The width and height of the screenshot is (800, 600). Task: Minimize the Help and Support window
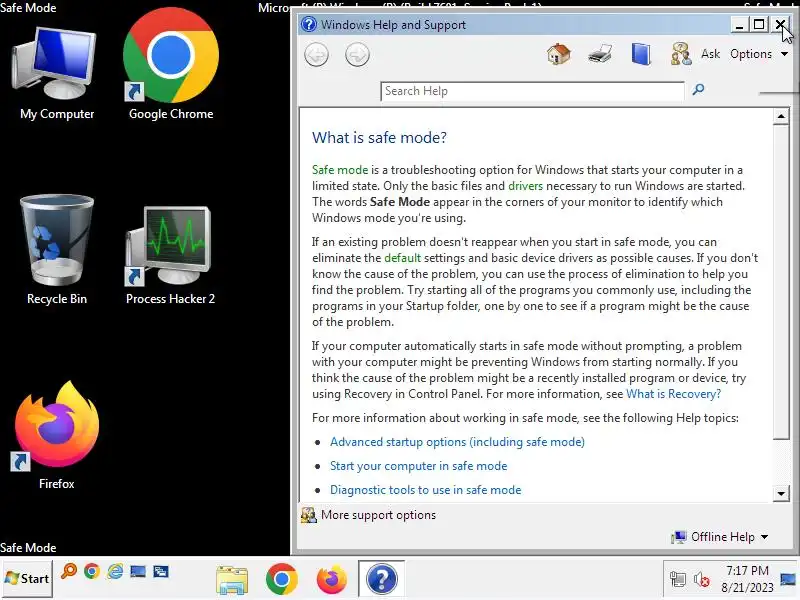click(x=739, y=24)
